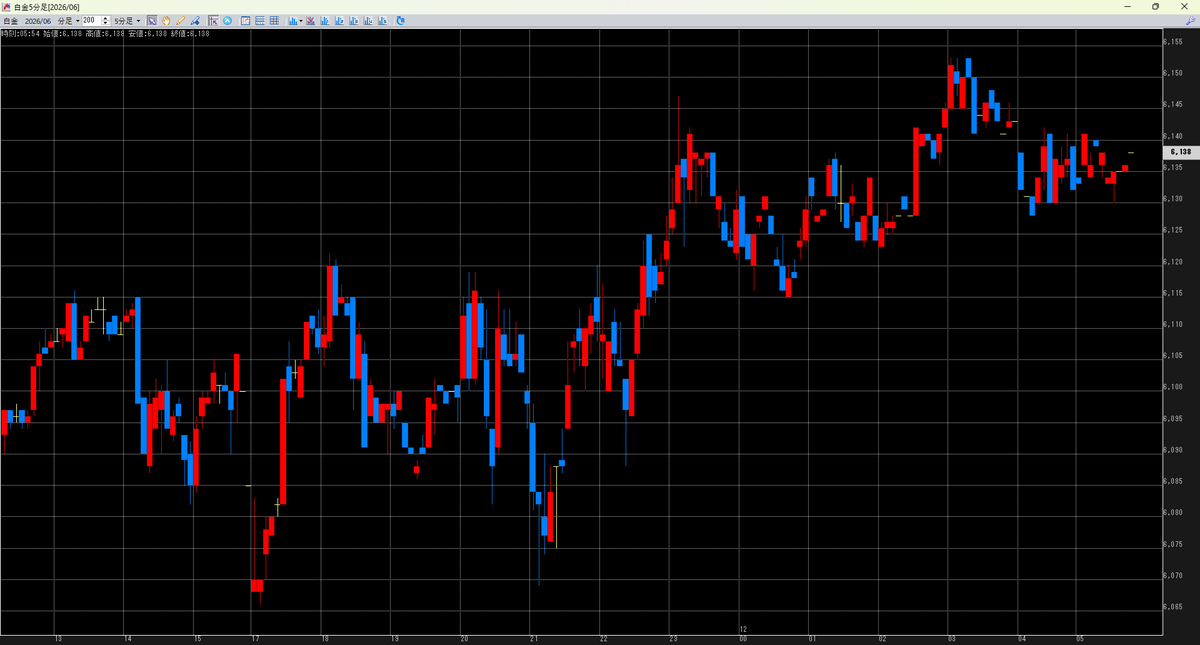
Task: Increase bar count with spinner up arrow
Action: (x=106, y=18)
